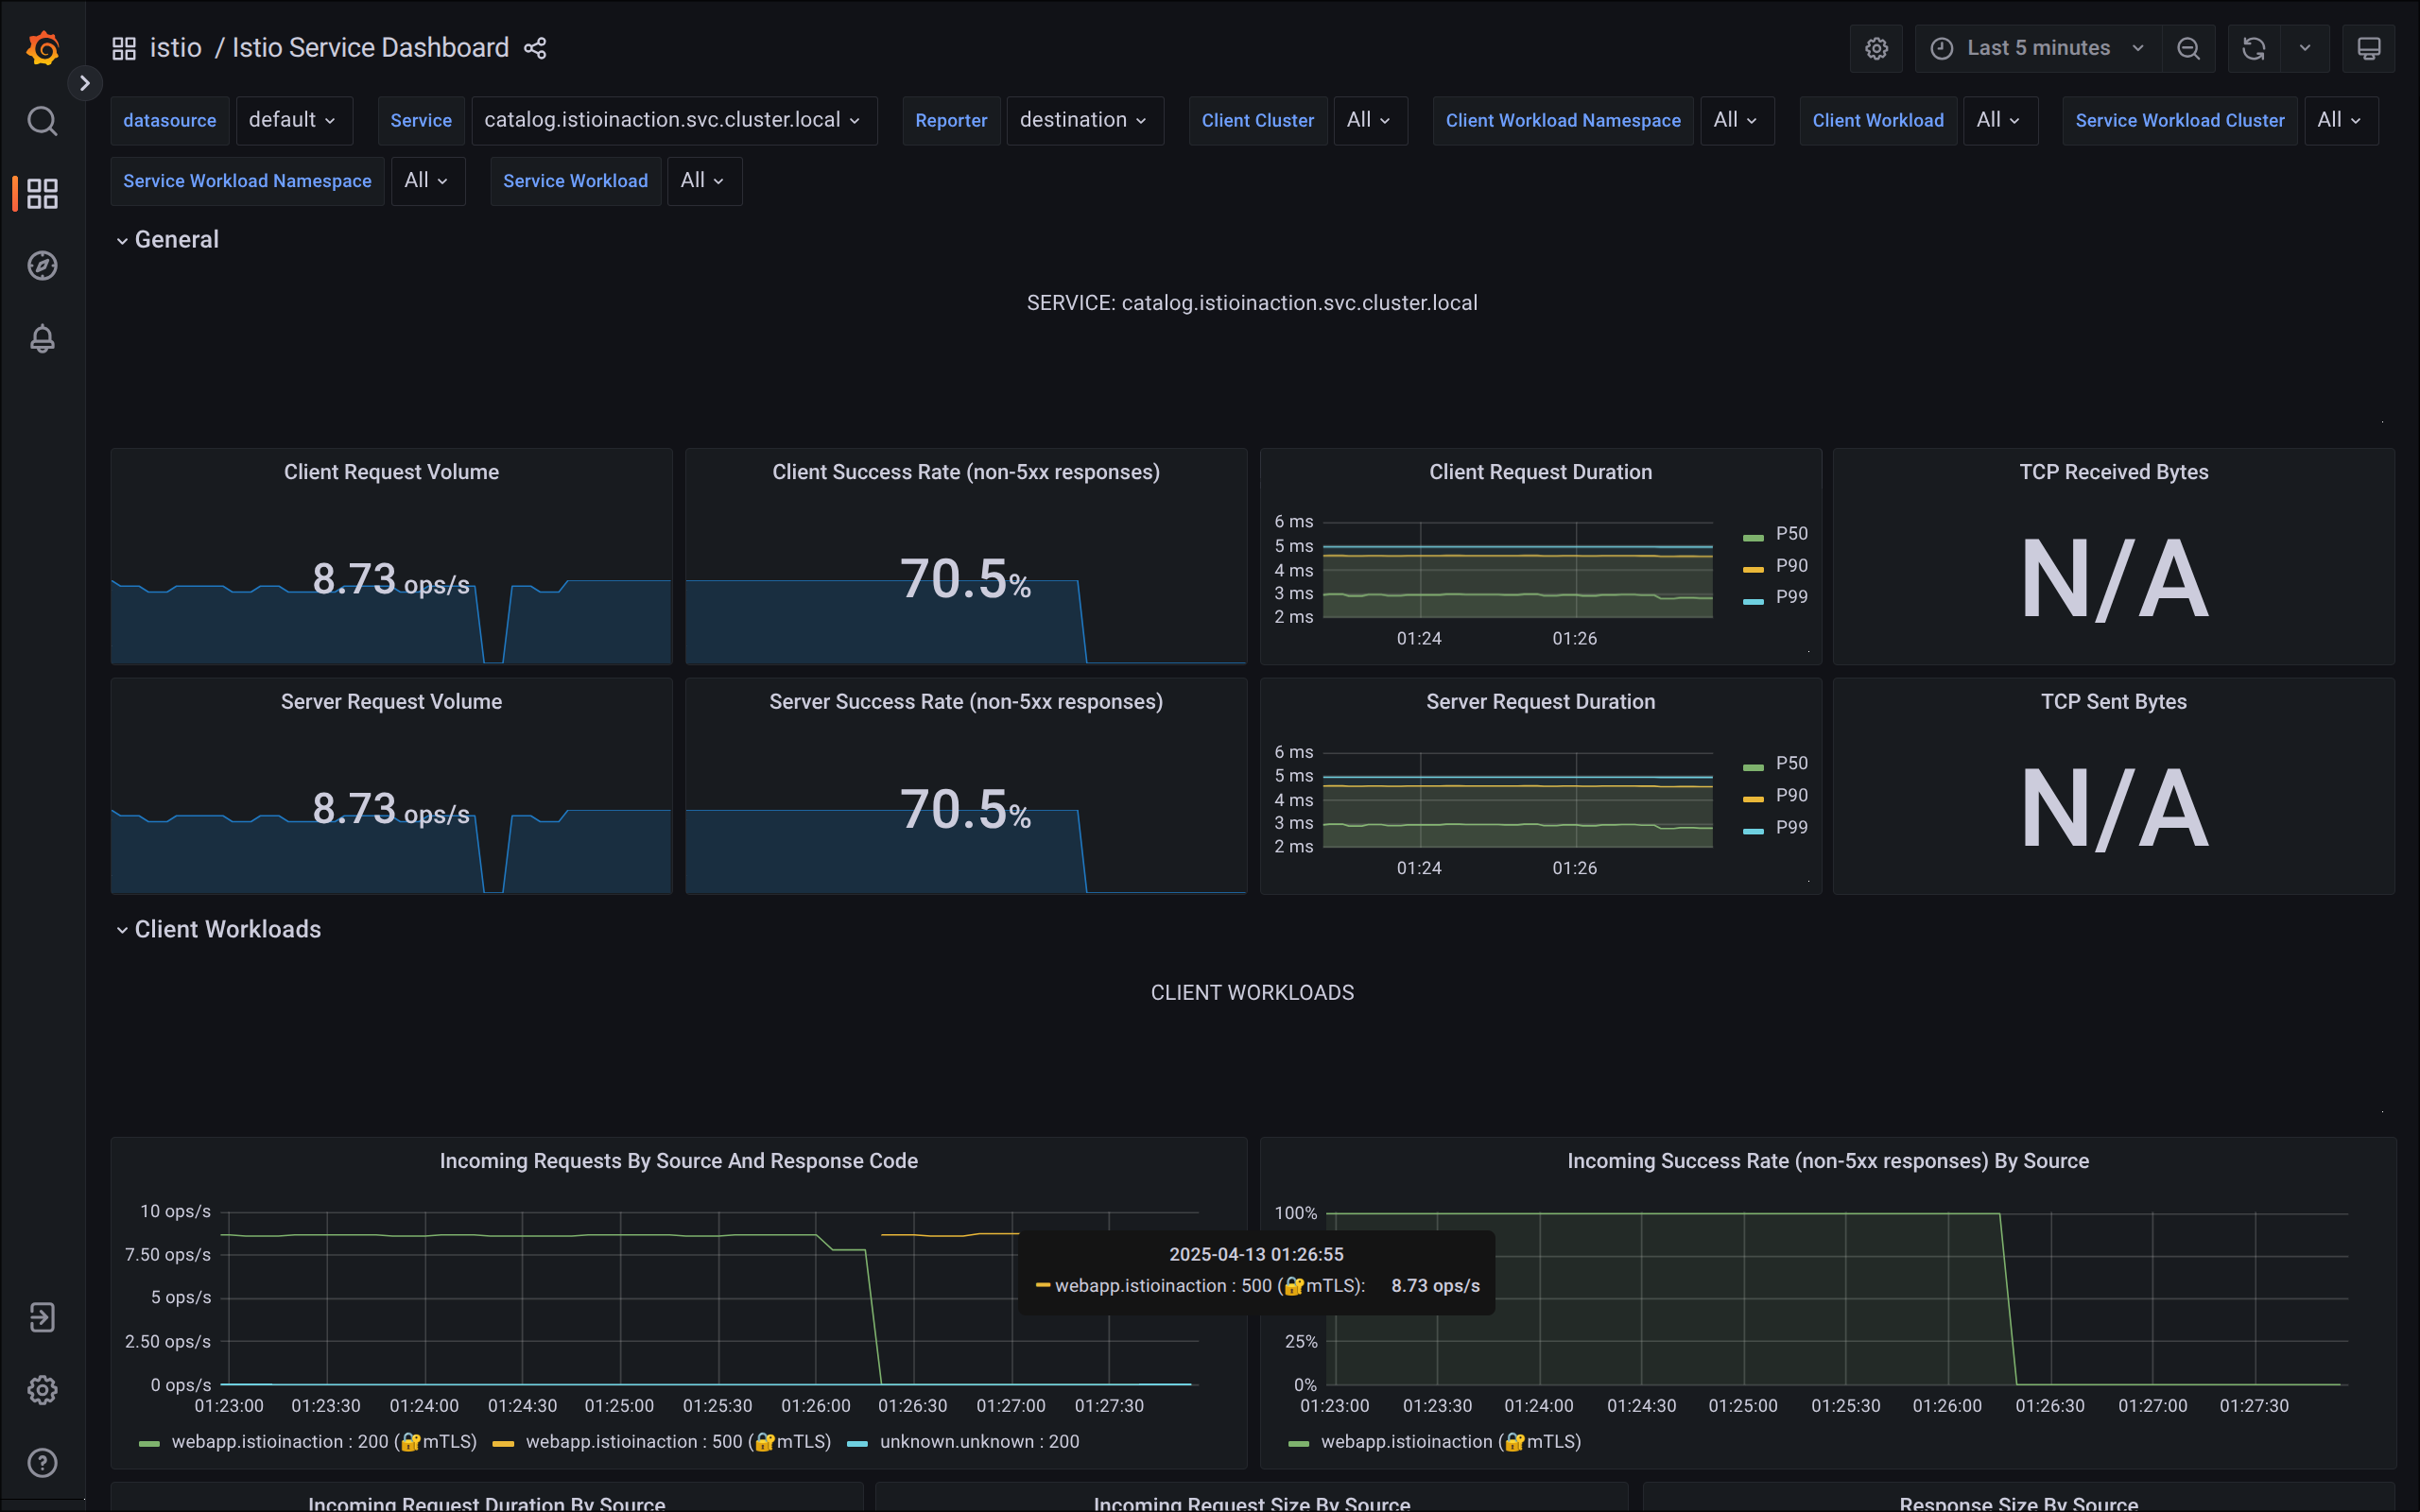Screen dimensions: 2420x1512
Task: Open Server Success Rate panel title
Action: (x=965, y=702)
